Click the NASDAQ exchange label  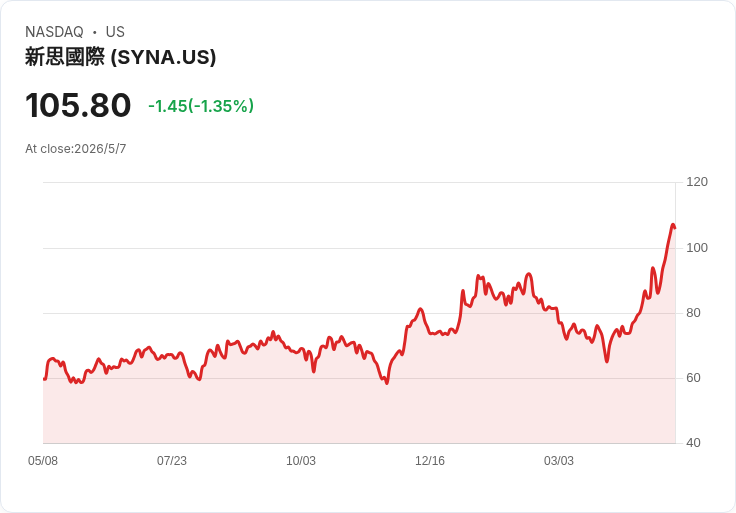[x=54, y=32]
